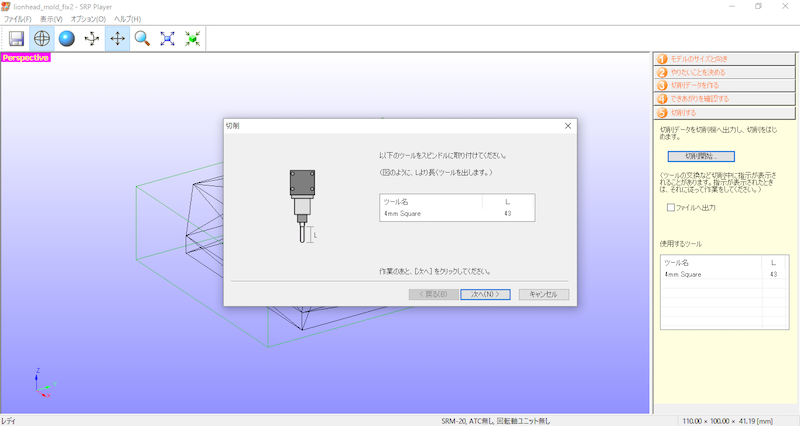
Task: Expand step 4 できあがりを確認する
Action: (x=724, y=99)
